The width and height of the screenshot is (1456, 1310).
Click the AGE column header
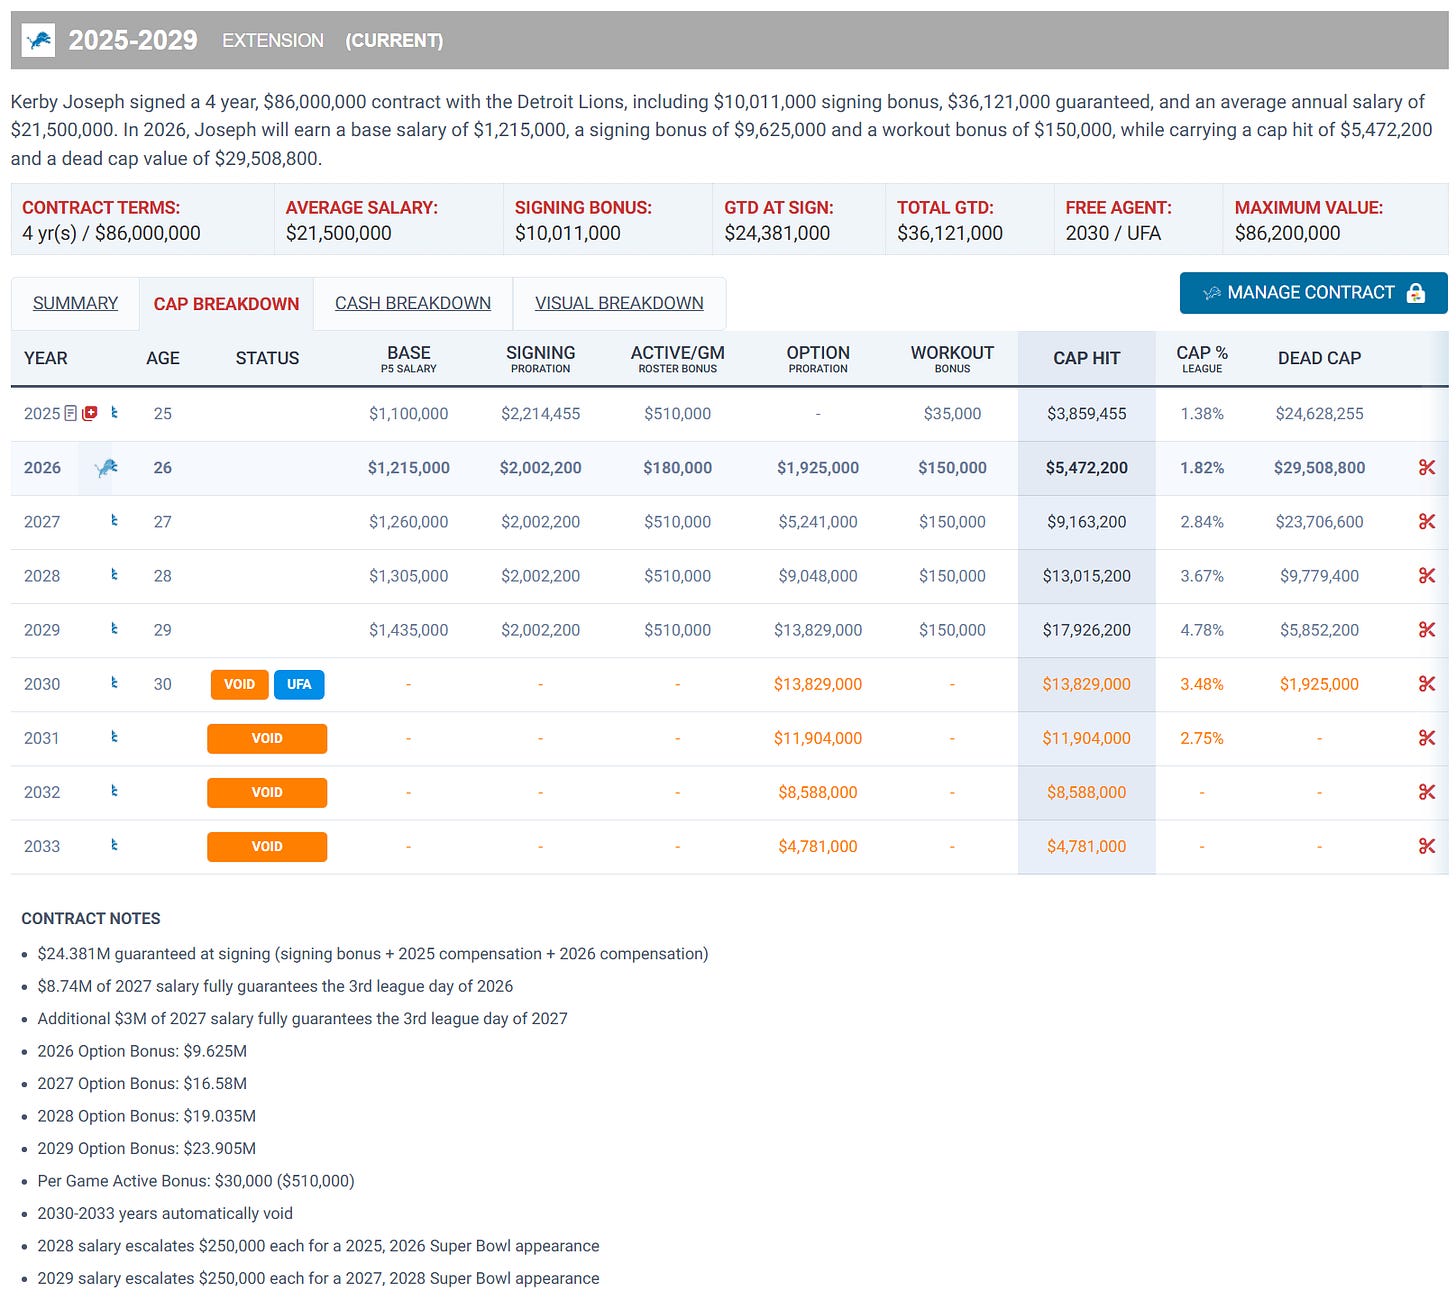pos(163,358)
